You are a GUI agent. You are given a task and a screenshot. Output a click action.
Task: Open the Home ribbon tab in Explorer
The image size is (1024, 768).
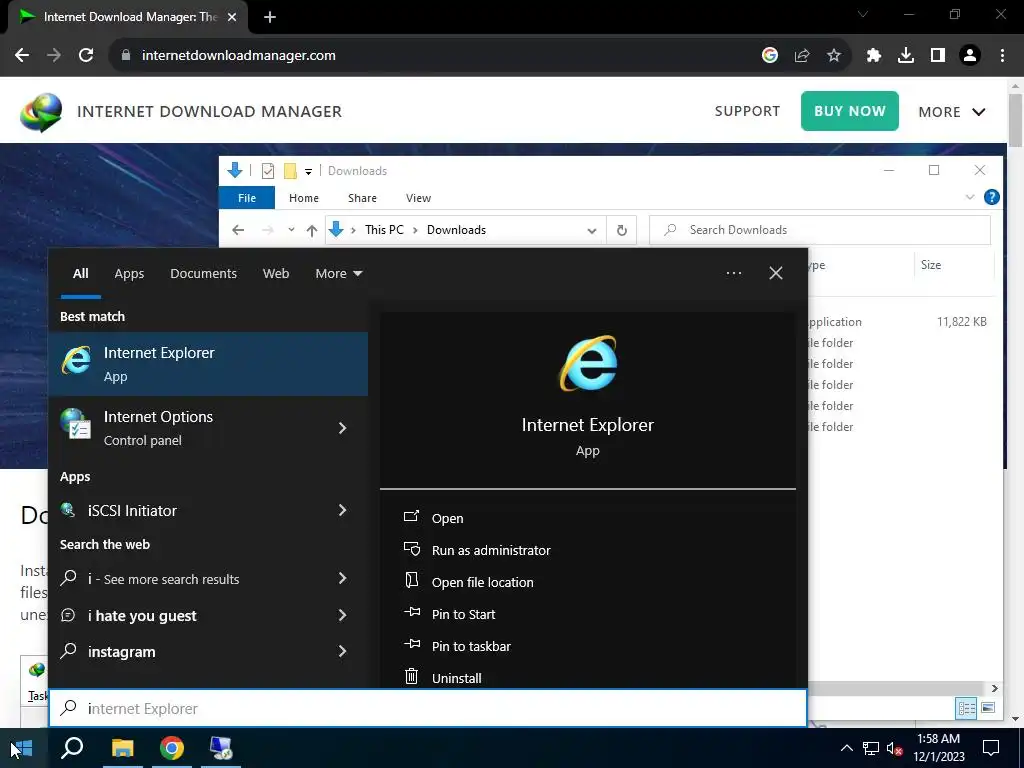304,198
